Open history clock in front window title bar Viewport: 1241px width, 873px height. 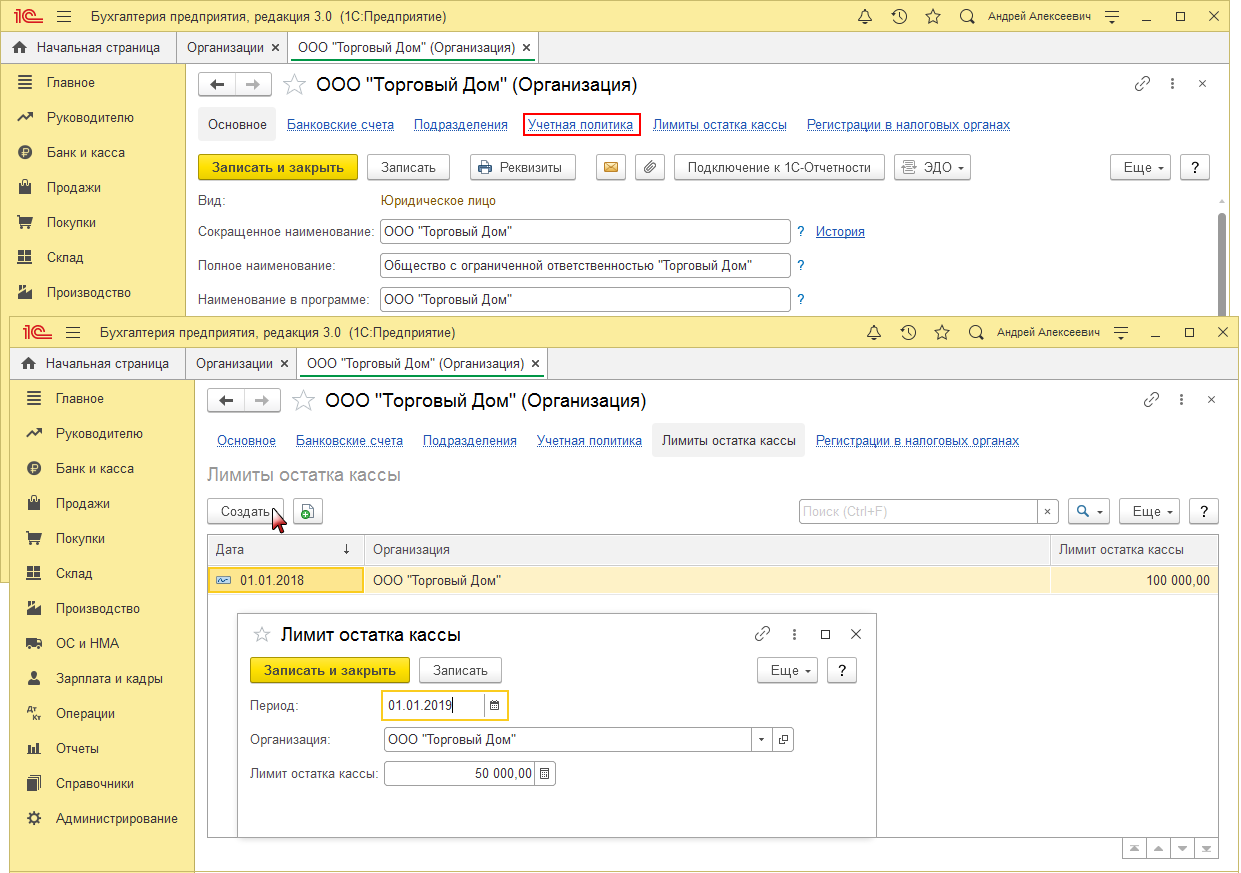[x=908, y=332]
